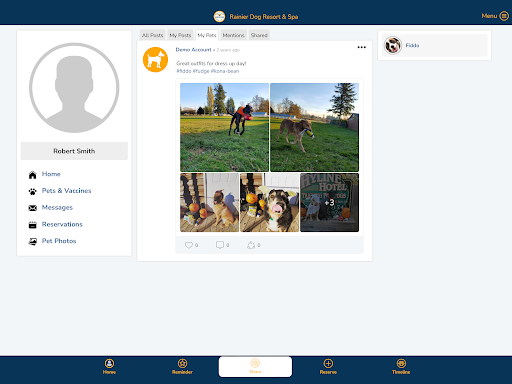Open post options three-dot menu
This screenshot has height=384, width=512.
tap(362, 47)
